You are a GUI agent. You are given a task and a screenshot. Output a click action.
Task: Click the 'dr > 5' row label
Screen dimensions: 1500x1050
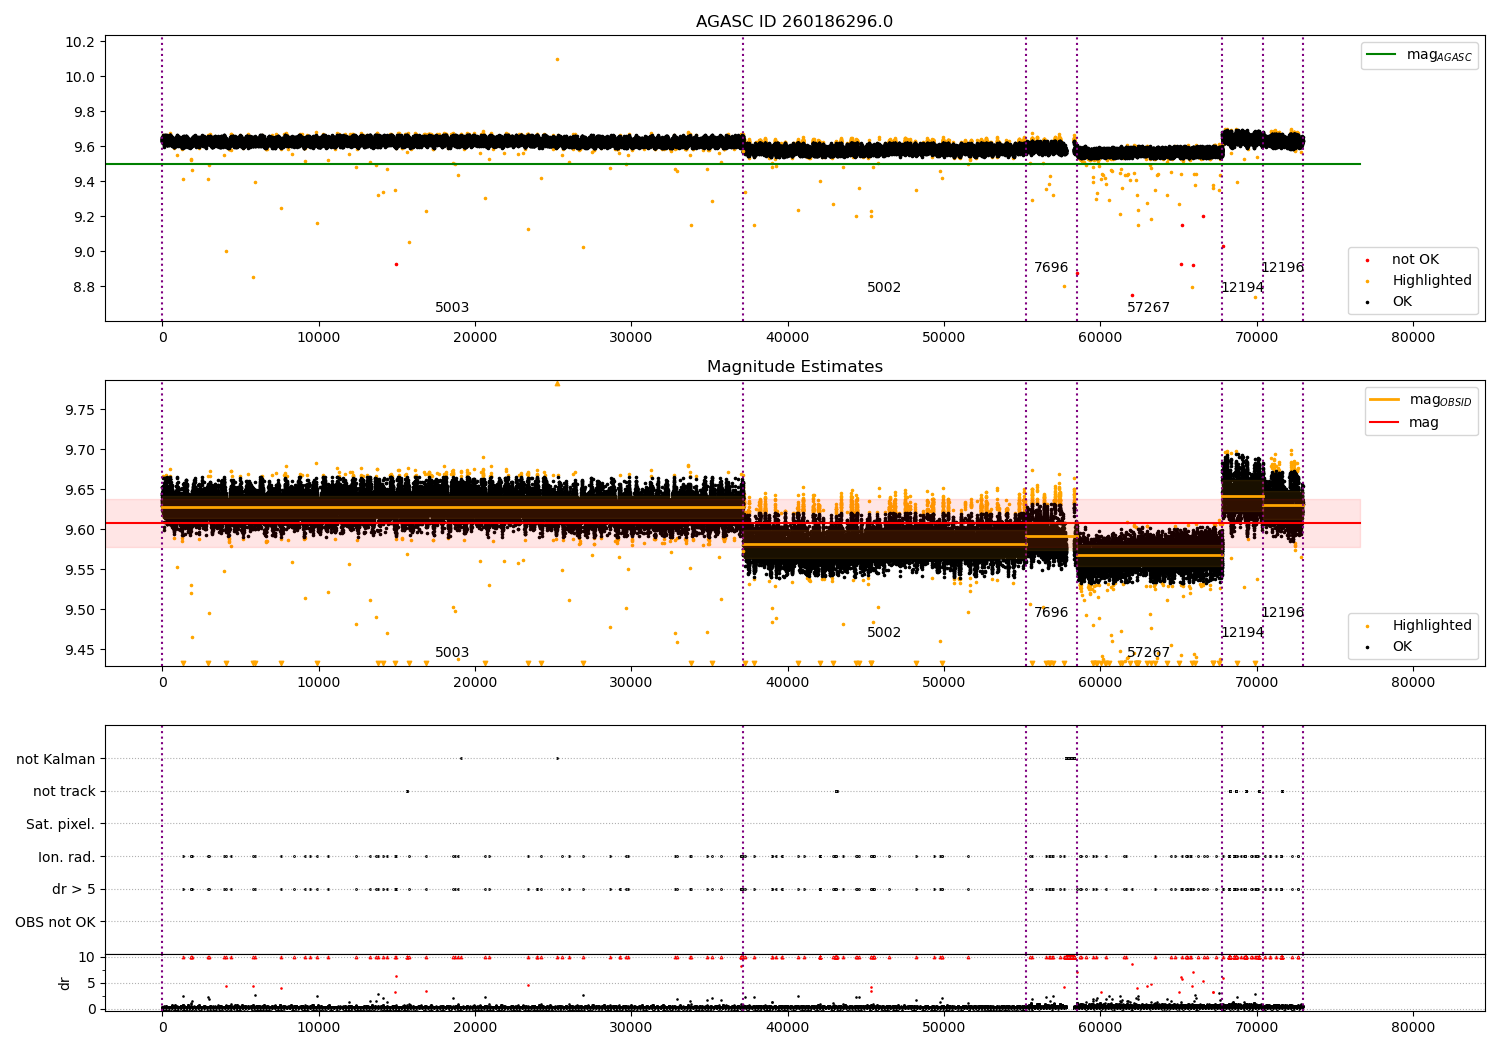[74, 890]
